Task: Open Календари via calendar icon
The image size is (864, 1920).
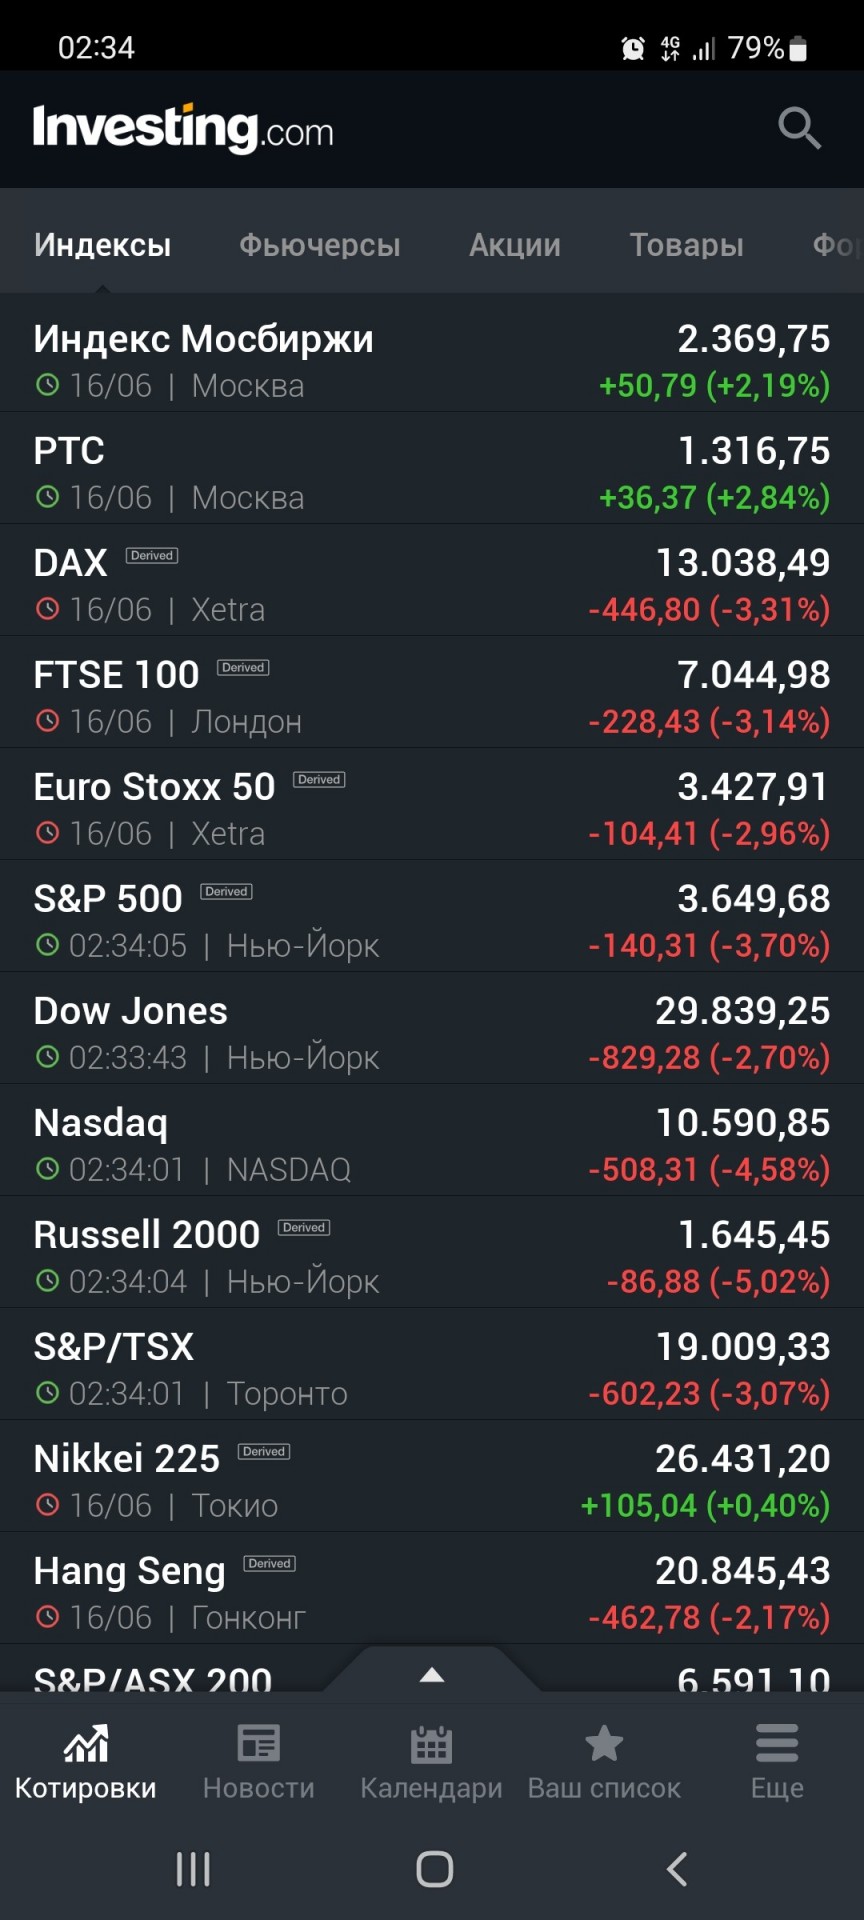Action: pyautogui.click(x=432, y=1744)
